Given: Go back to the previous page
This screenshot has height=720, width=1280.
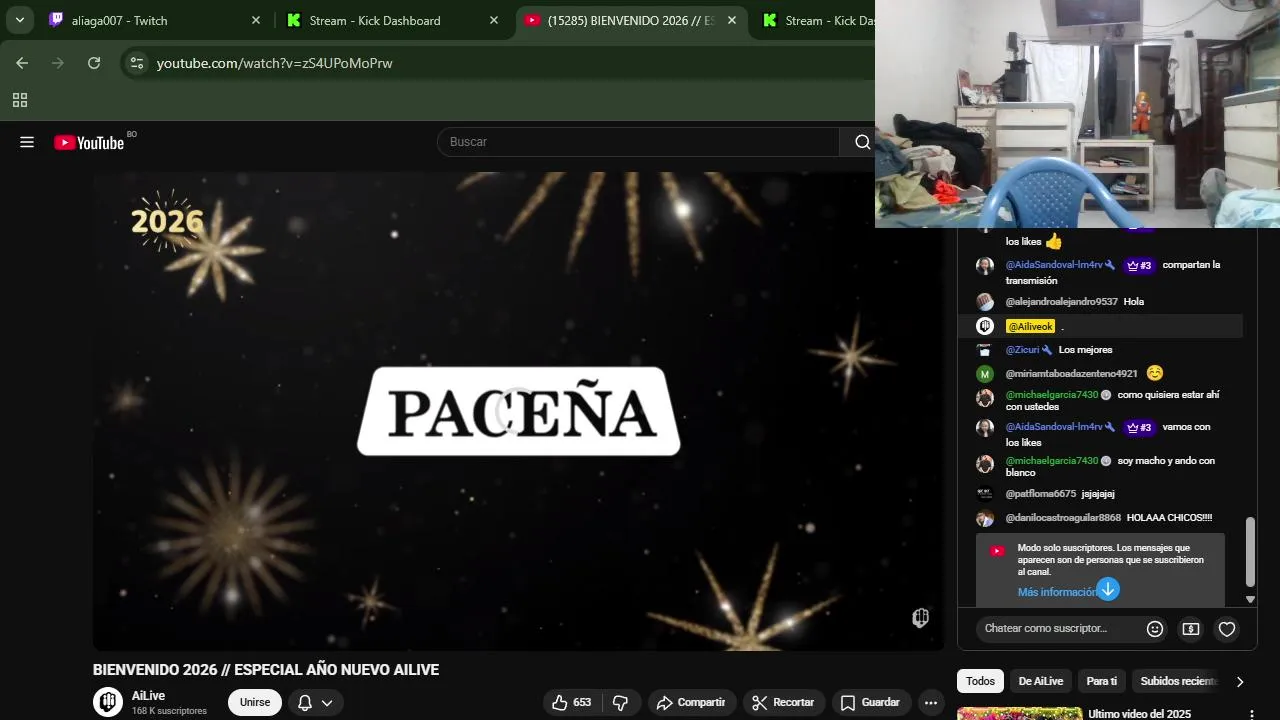Looking at the screenshot, I should (x=22, y=63).
